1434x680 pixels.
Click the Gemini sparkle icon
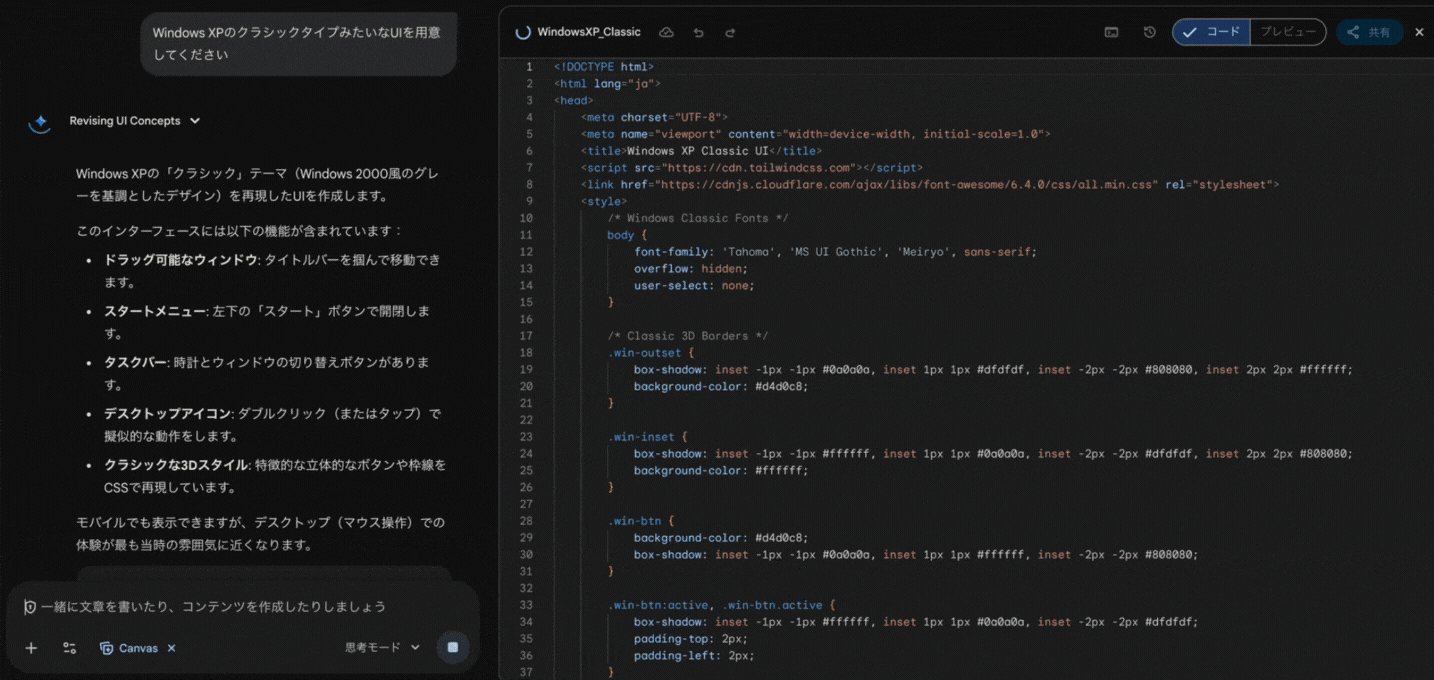pos(39,123)
